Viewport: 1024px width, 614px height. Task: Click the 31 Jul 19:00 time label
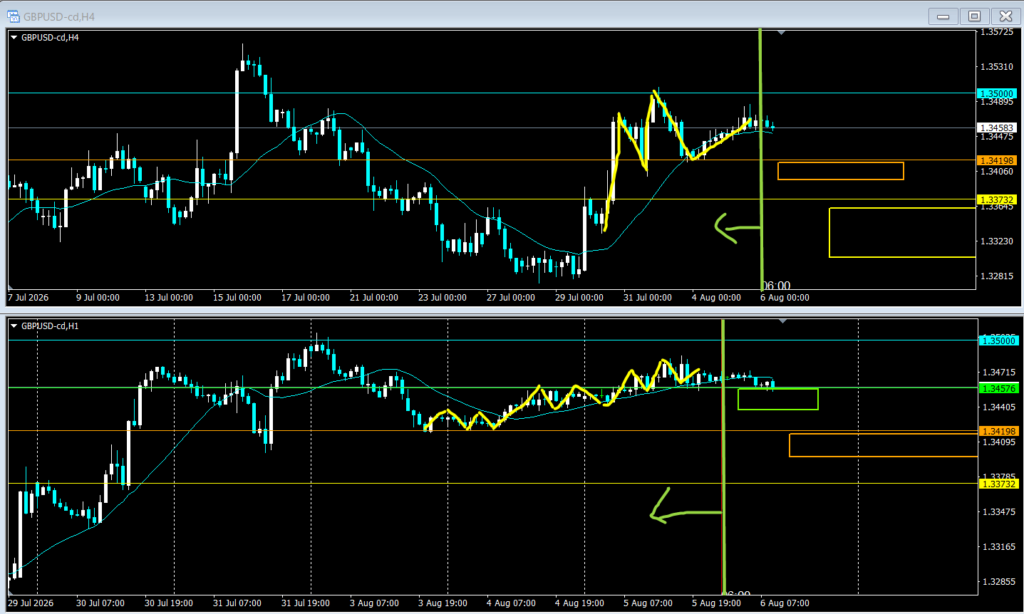[x=306, y=603]
